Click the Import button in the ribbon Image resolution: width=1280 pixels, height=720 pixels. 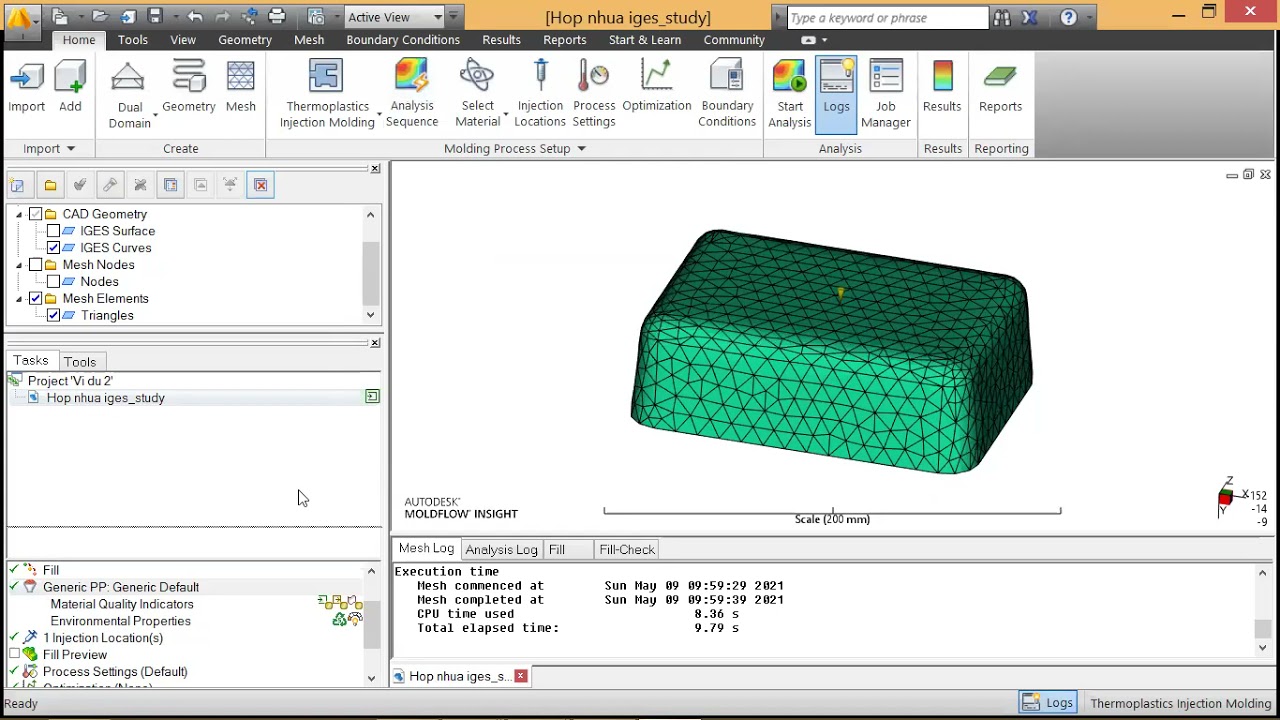[x=27, y=87]
